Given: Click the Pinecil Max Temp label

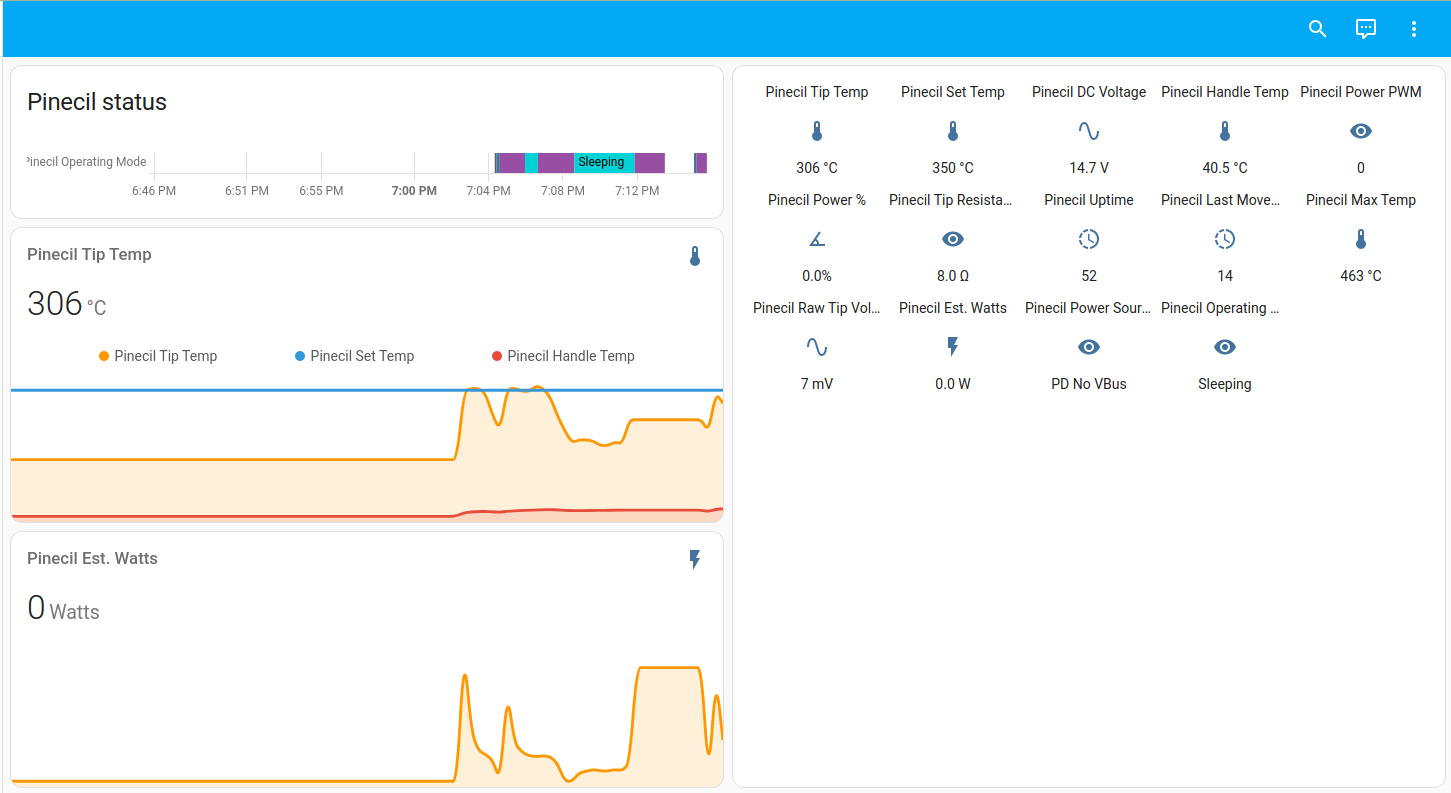Looking at the screenshot, I should 1360,200.
